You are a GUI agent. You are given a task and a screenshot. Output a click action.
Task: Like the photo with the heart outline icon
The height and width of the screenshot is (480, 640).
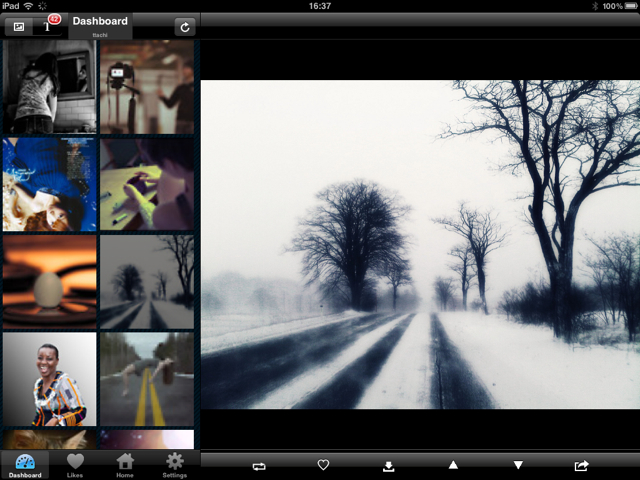323,466
